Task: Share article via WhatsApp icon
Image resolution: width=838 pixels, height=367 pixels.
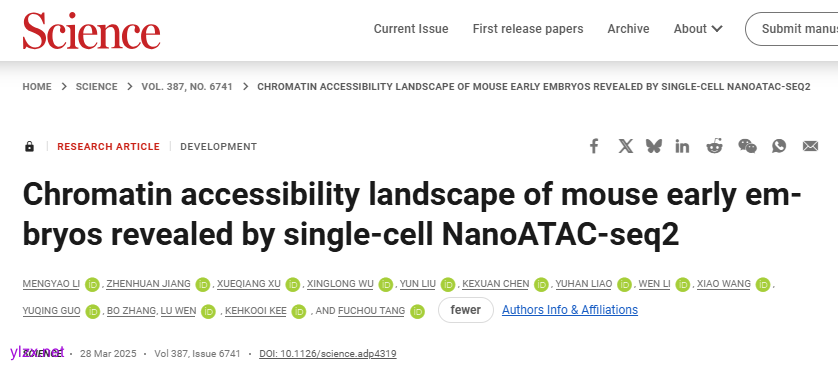Action: coord(779,146)
